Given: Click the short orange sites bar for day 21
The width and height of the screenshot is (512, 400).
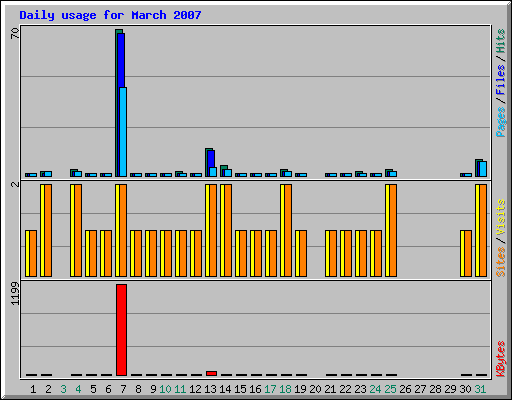Looking at the screenshot, I should 333,253.
